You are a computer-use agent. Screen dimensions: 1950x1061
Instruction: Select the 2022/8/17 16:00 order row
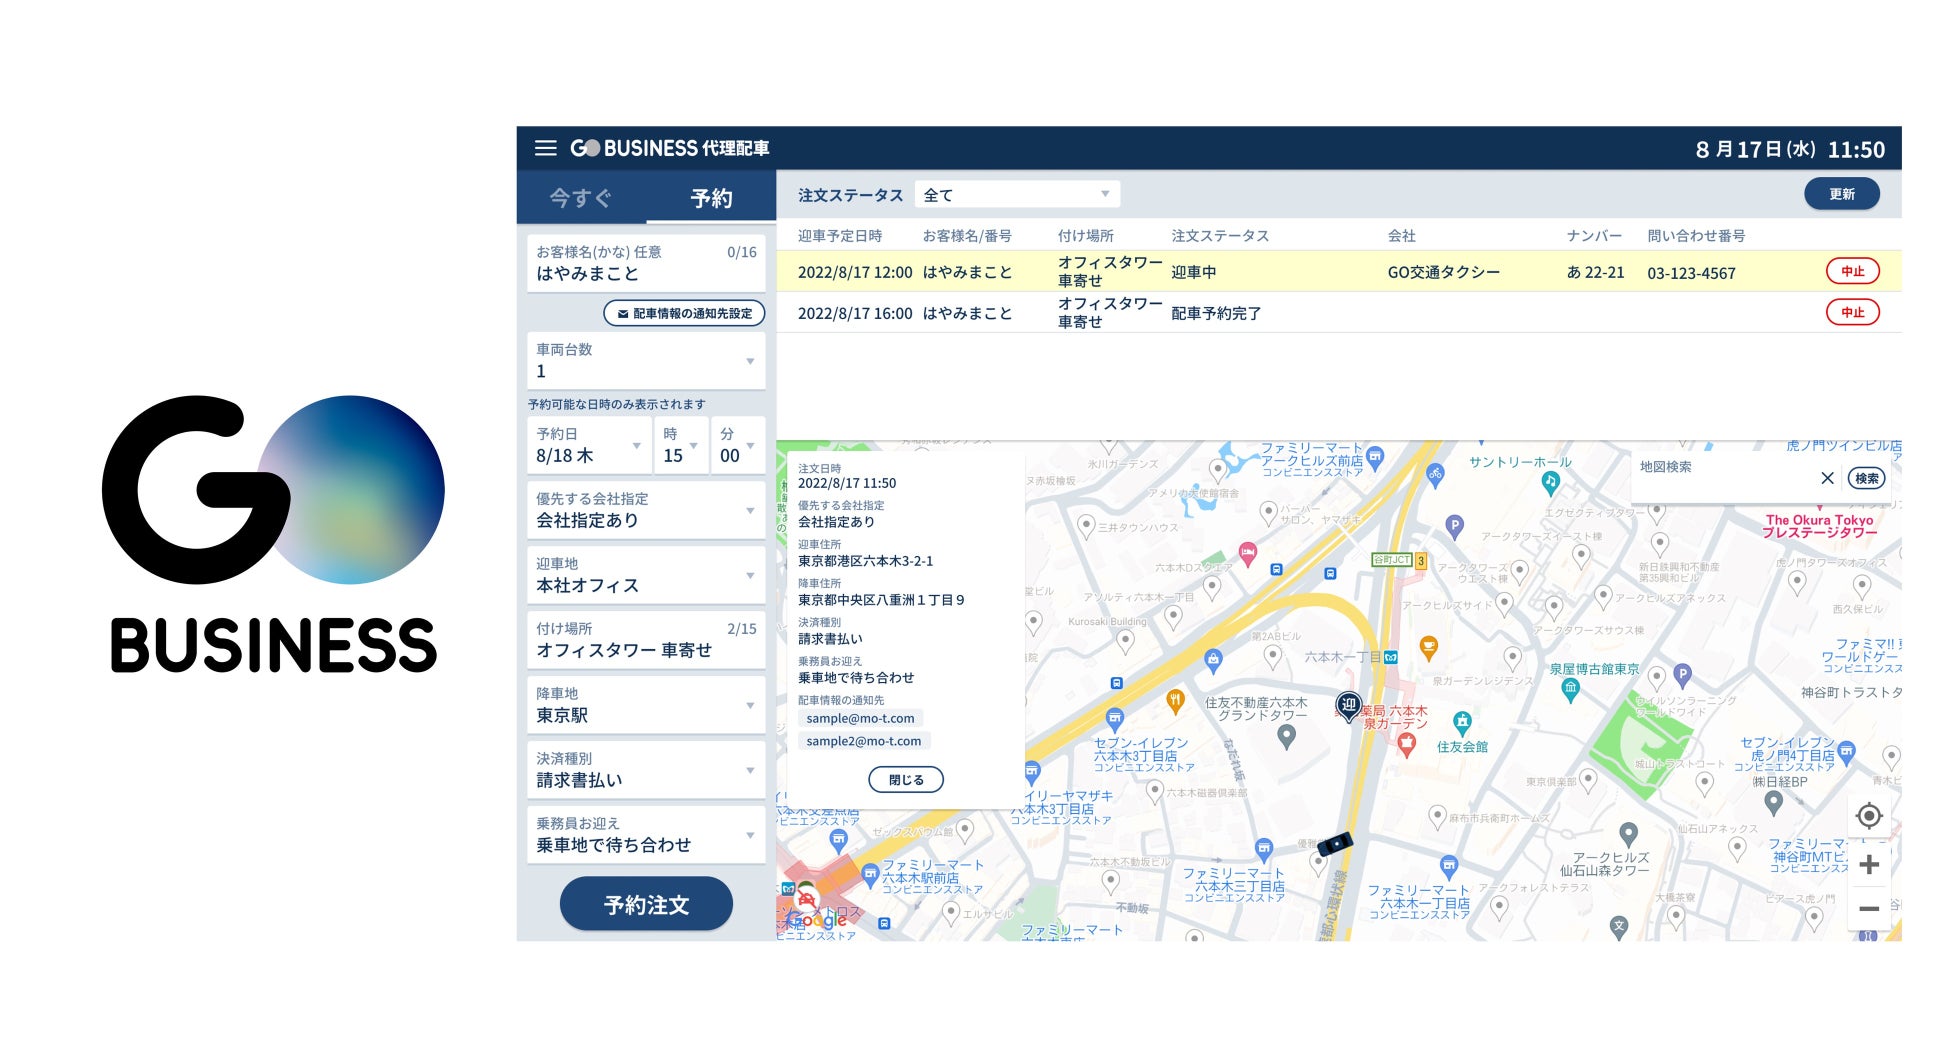point(1339,312)
